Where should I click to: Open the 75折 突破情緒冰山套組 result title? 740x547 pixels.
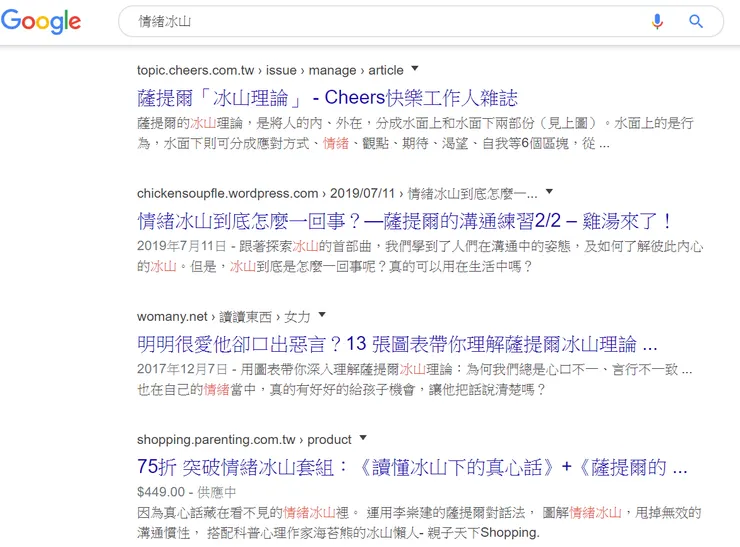coord(412,468)
